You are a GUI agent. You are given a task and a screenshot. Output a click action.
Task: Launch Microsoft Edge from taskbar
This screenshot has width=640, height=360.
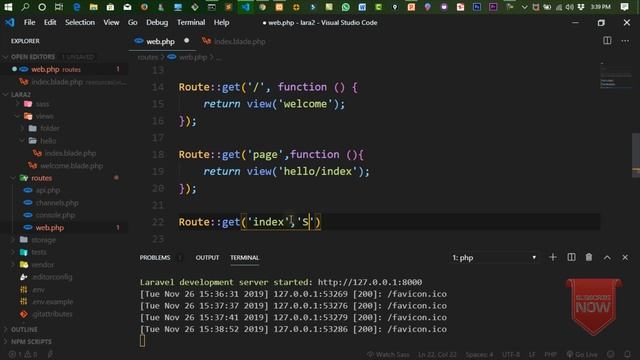76,7
